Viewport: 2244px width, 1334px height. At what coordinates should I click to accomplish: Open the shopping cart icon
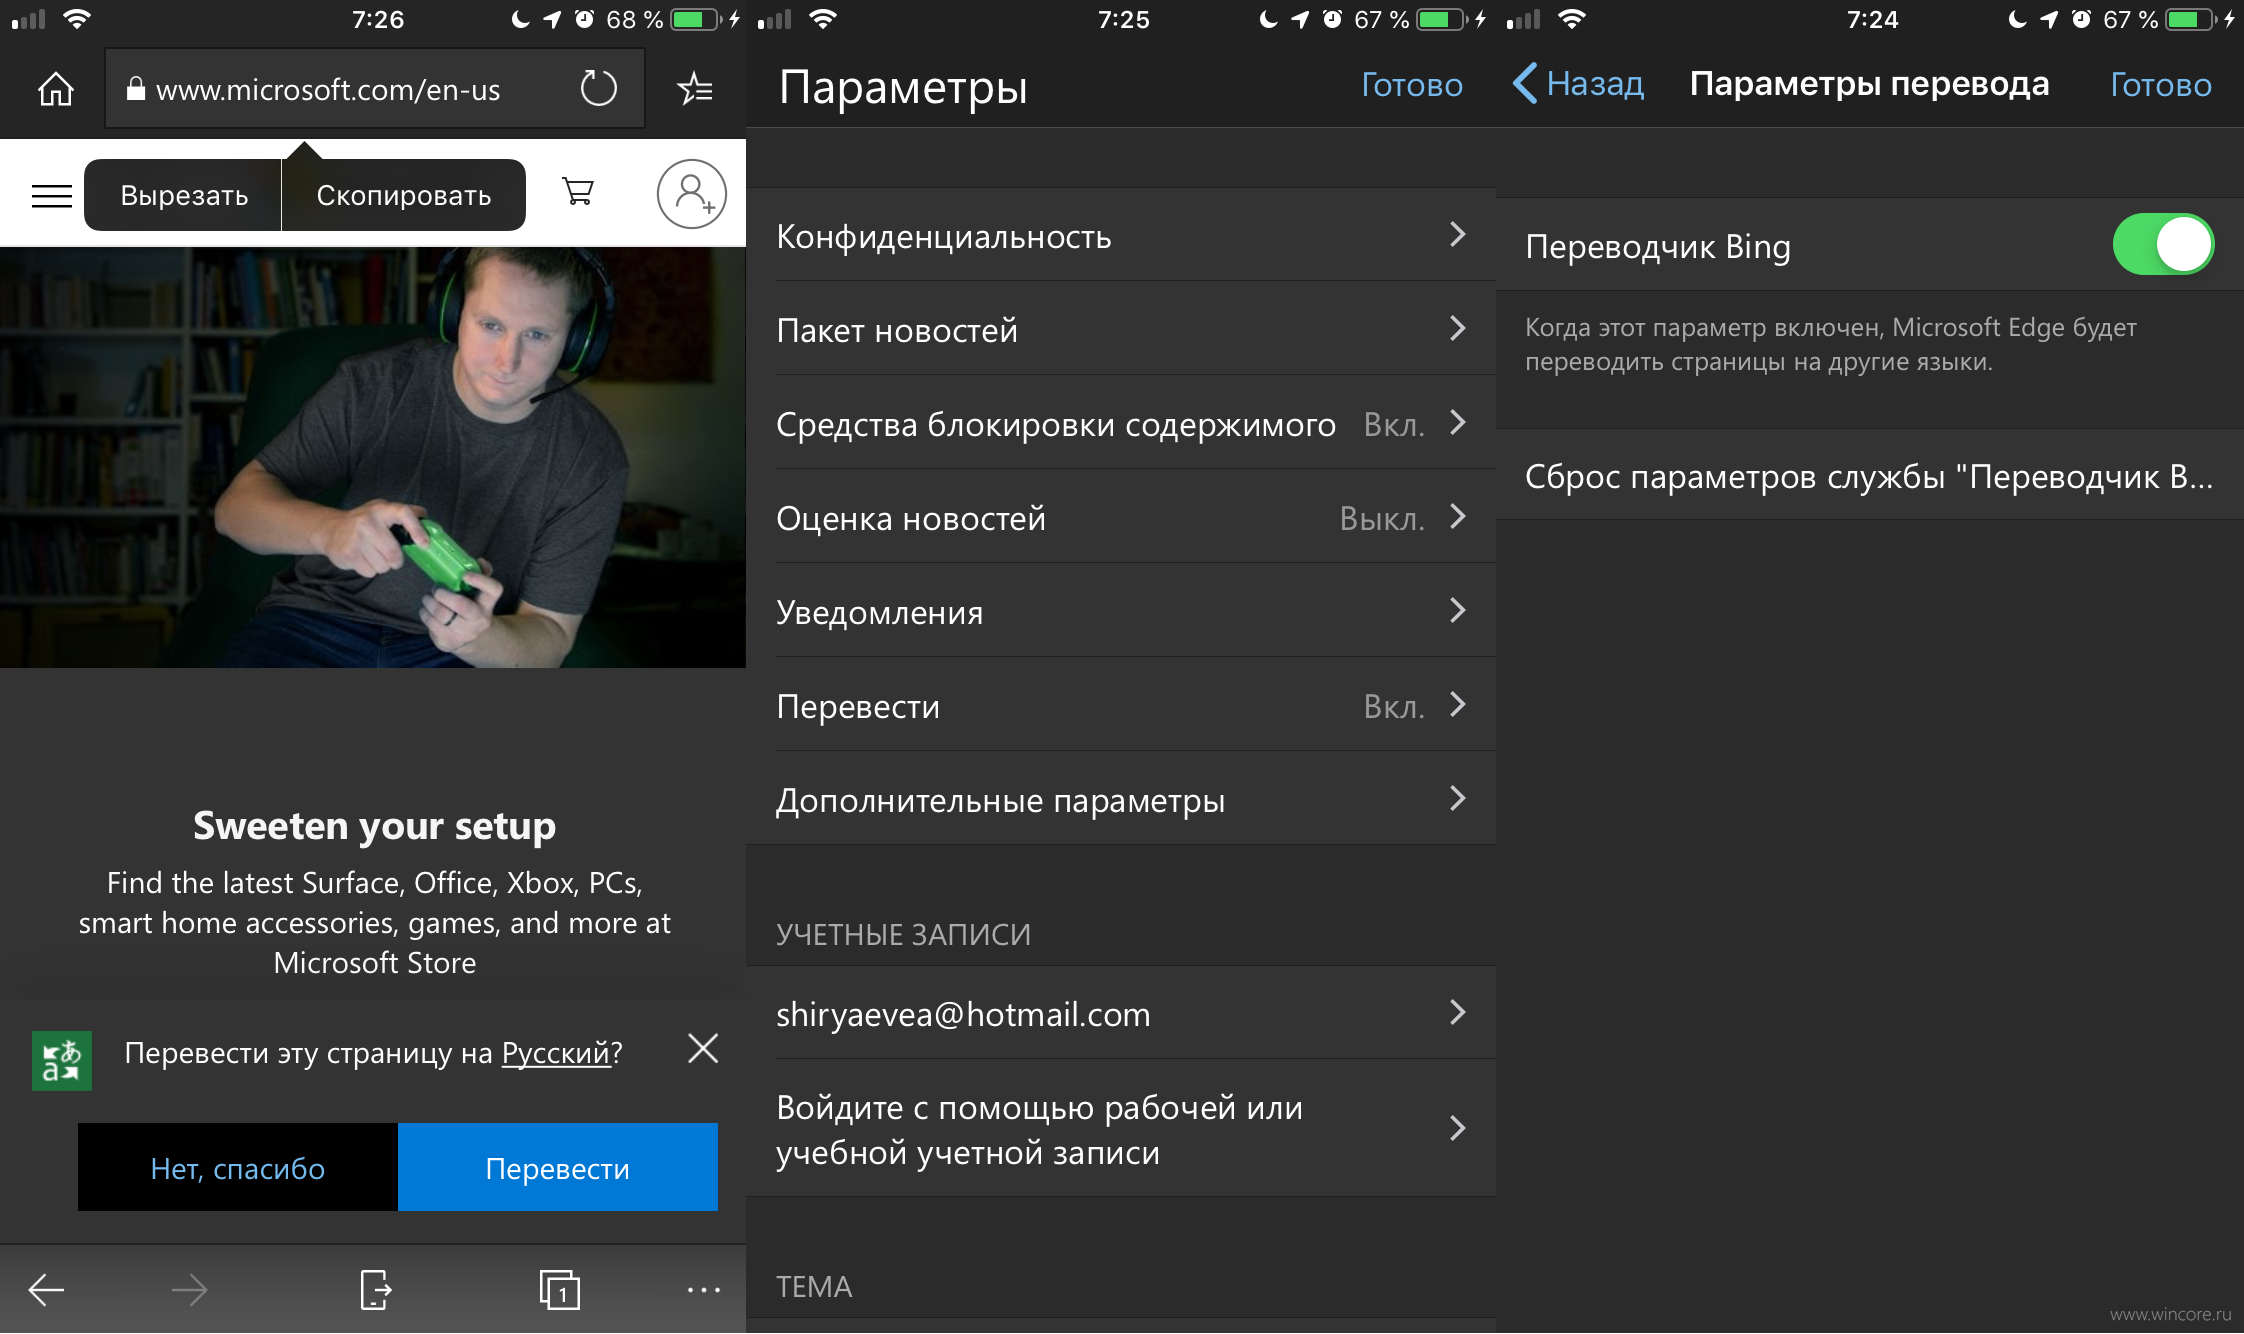click(578, 191)
